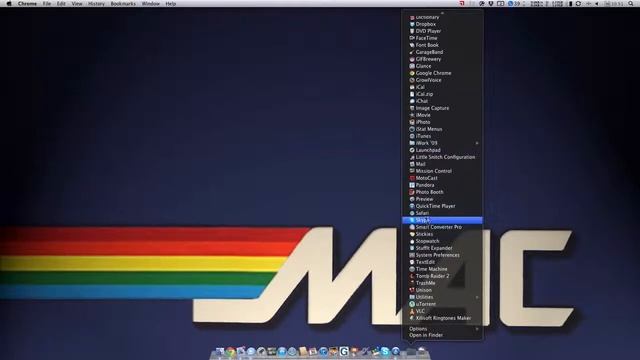Open Mission Control from the list
The image size is (640, 360).
pyautogui.click(x=442, y=171)
